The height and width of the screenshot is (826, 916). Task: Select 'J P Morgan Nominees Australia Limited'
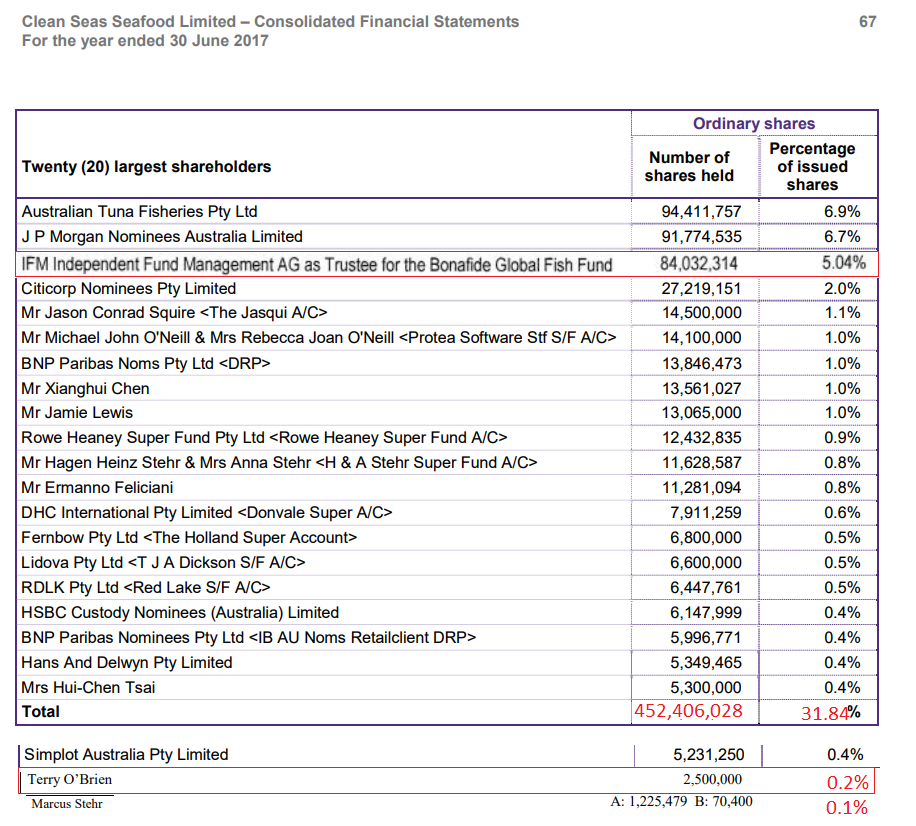coord(162,237)
